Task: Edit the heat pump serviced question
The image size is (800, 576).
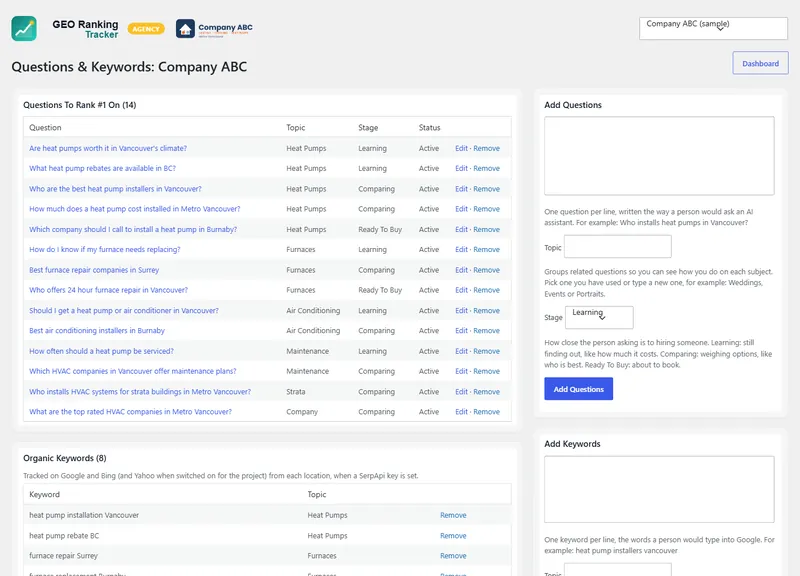Action: (461, 351)
